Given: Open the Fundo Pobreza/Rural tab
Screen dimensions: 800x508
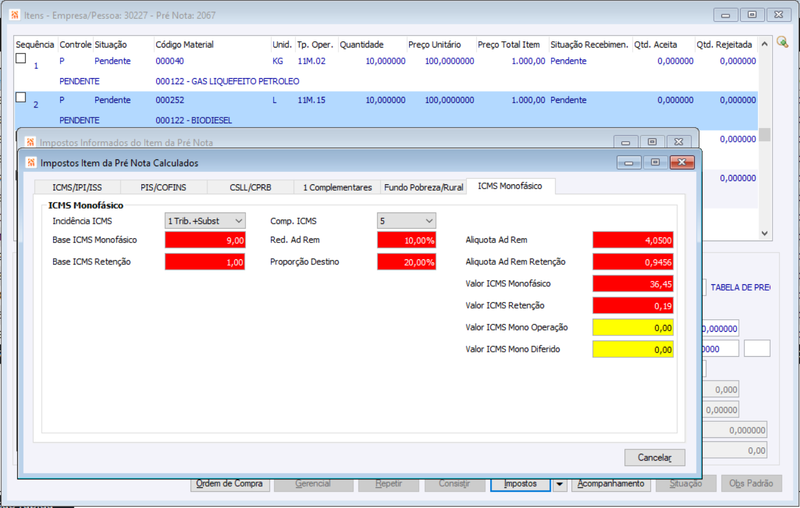Looking at the screenshot, I should coord(423,187).
